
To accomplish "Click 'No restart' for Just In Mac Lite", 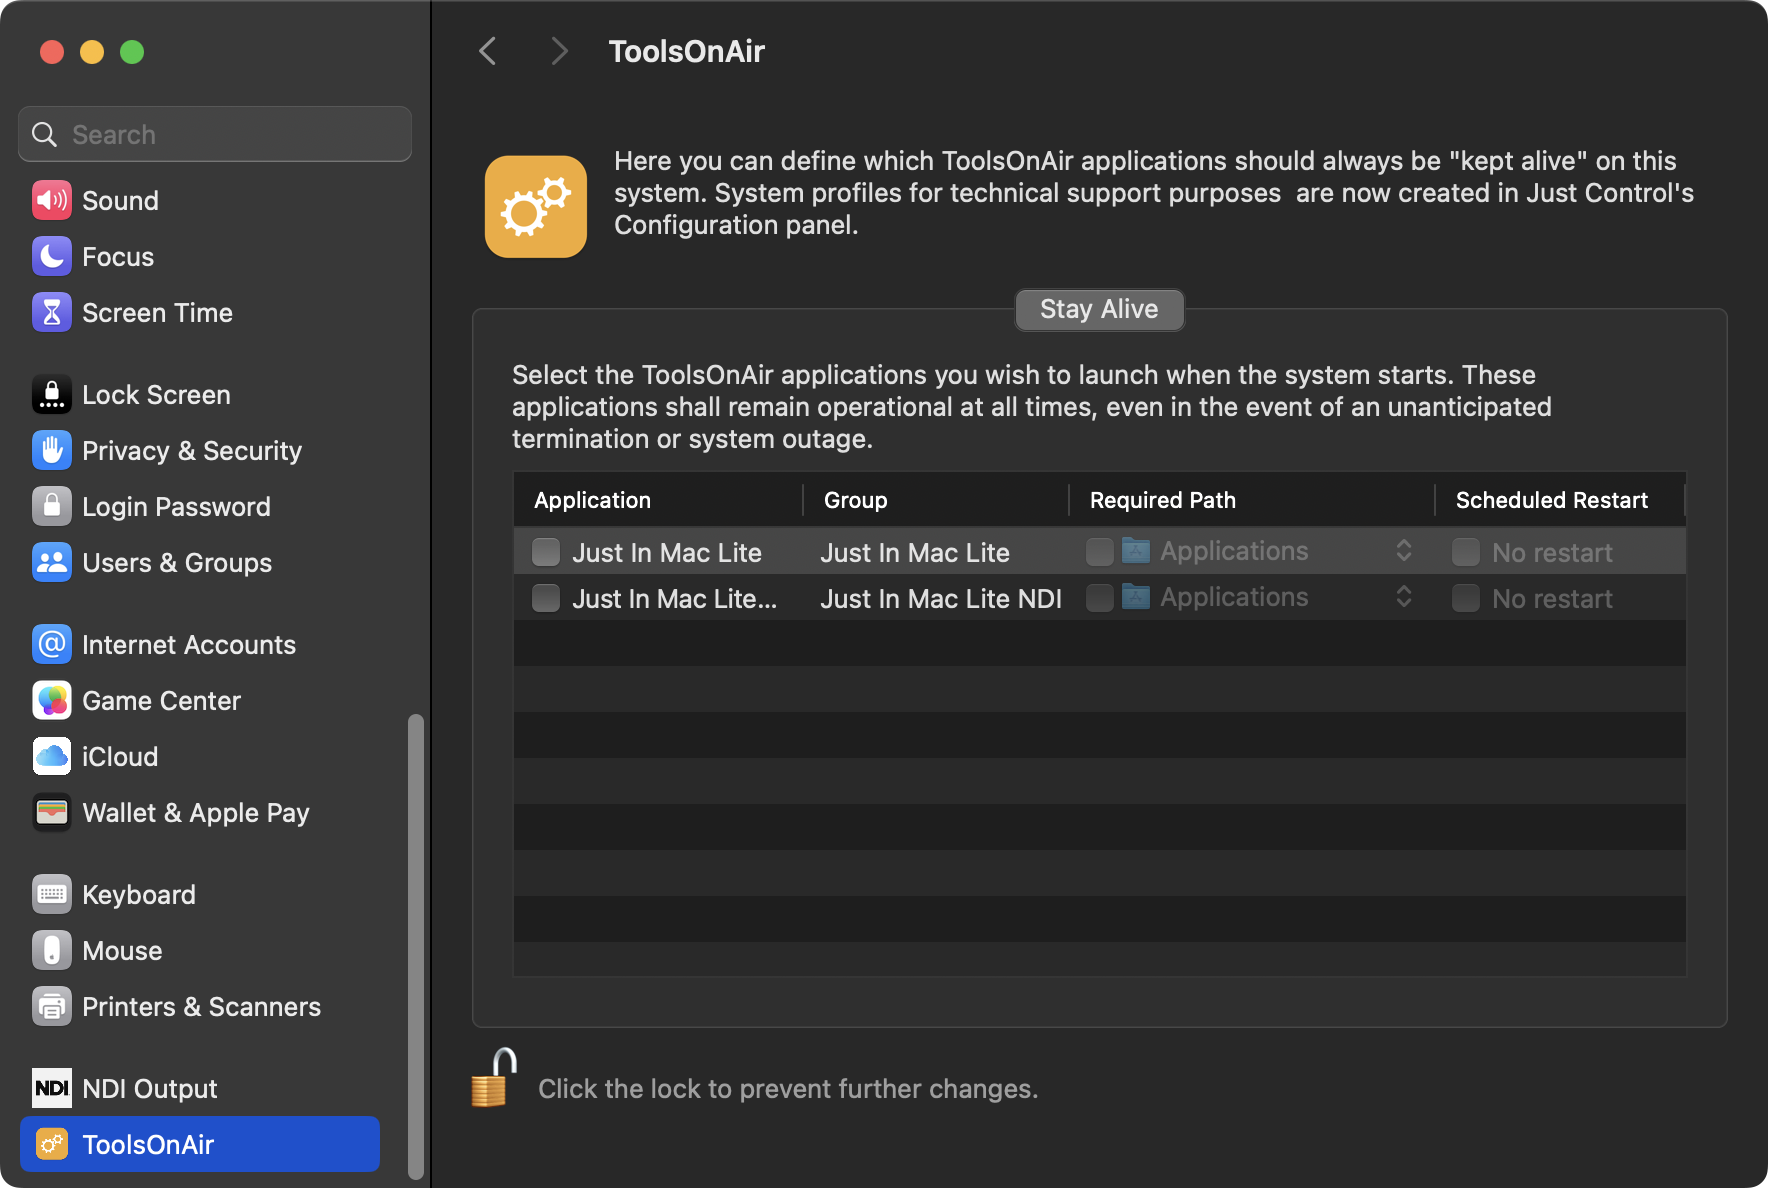I will pos(1552,553).
